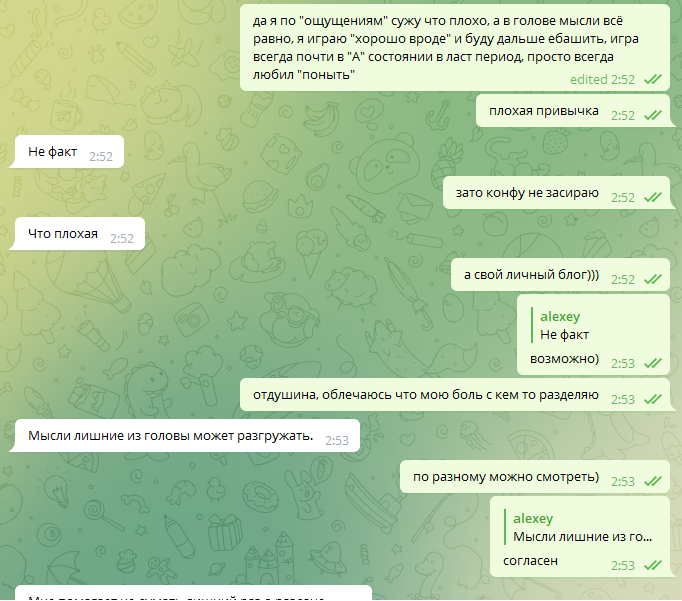
Task: Click the read checkmarks on 'плохая привычка' message
Action: pos(653,115)
